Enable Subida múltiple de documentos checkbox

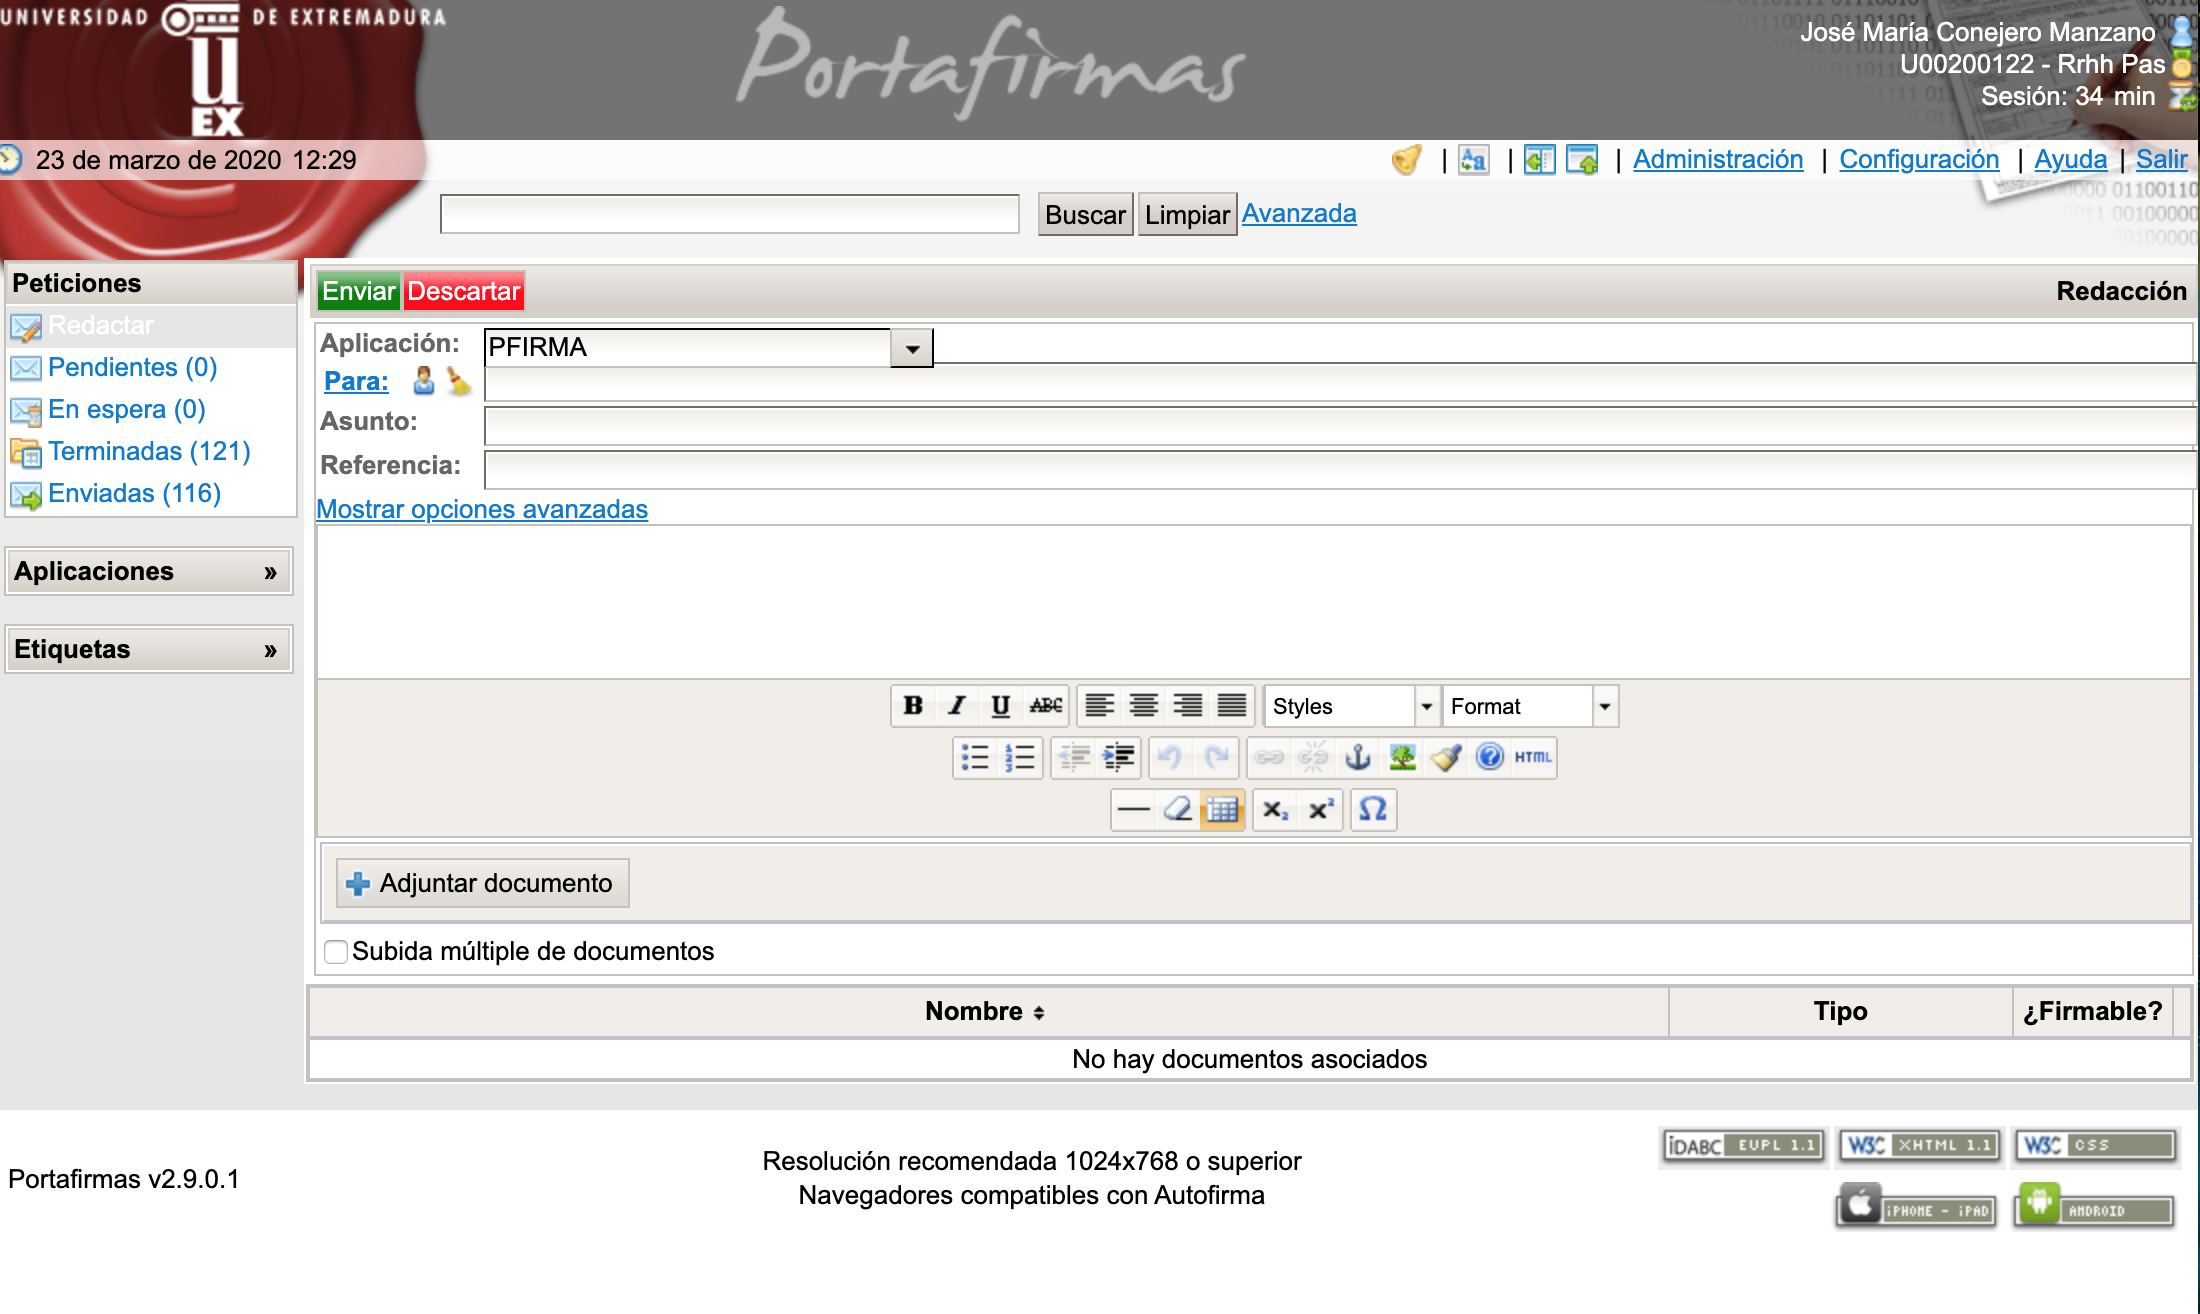336,951
